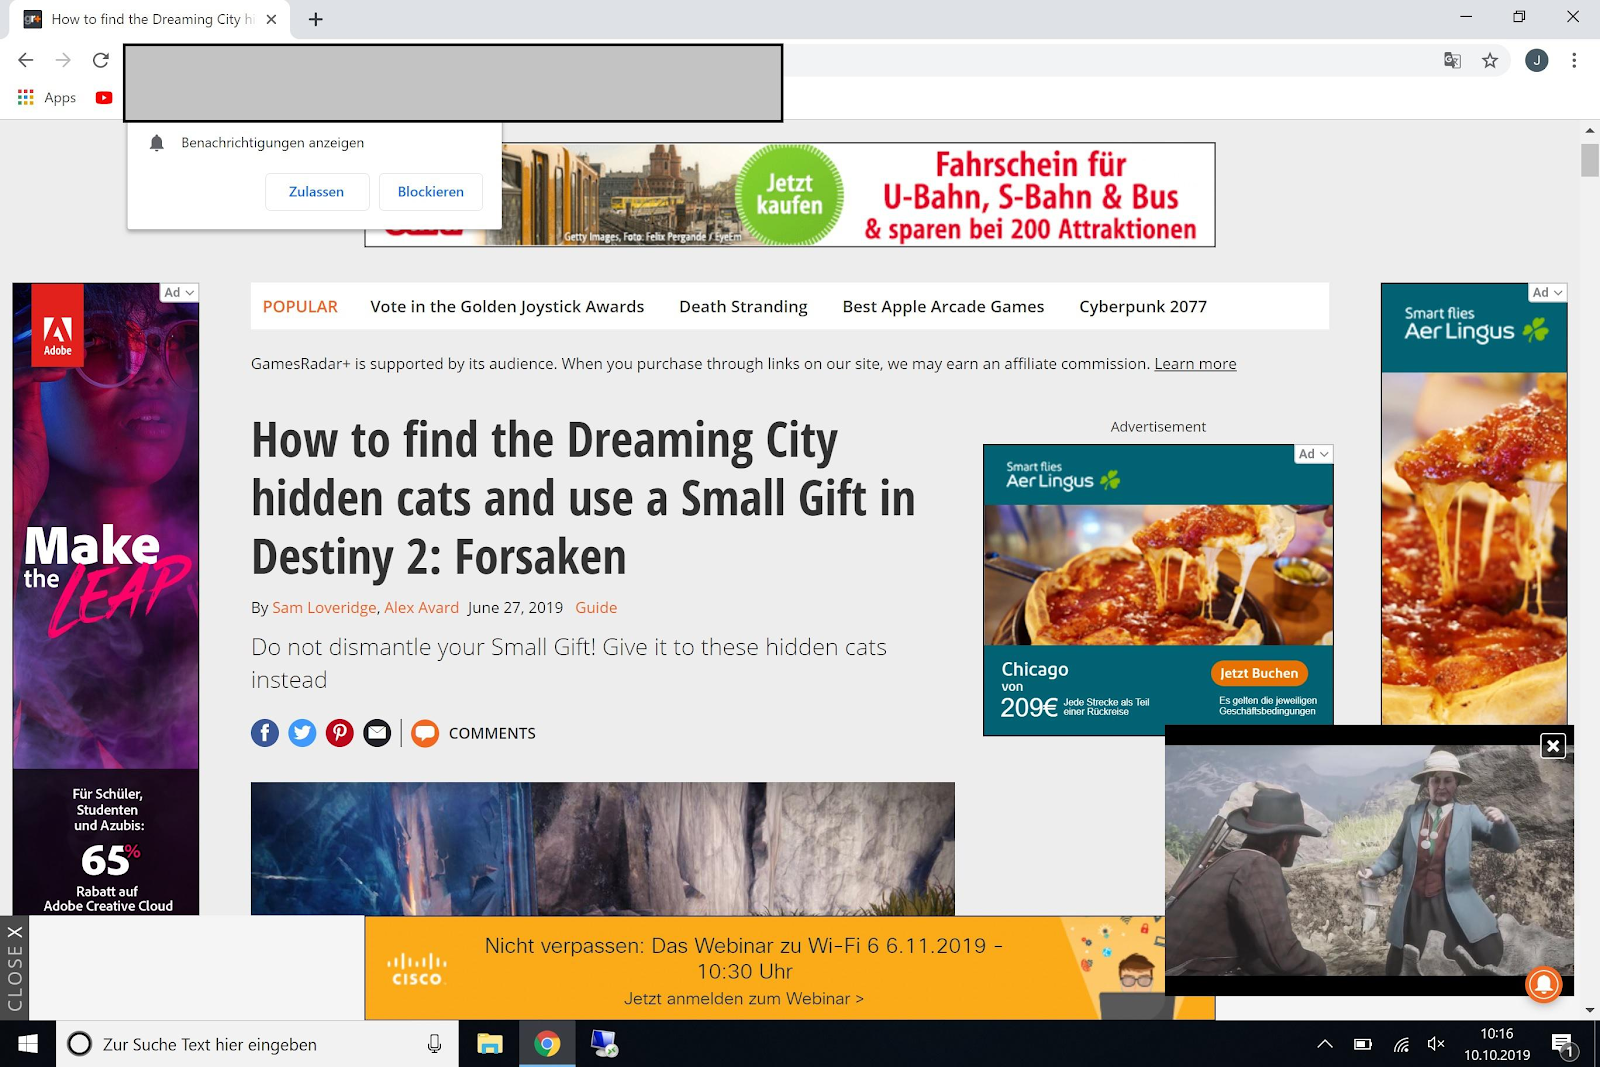The width and height of the screenshot is (1600, 1067).
Task: Go forward to the next page
Action: tap(63, 60)
